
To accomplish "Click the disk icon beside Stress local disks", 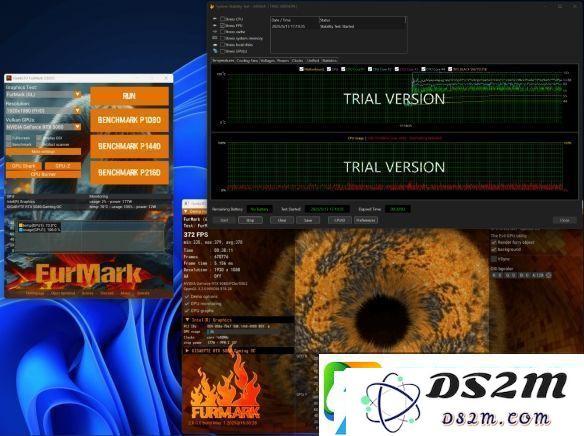I will [x=215, y=45].
